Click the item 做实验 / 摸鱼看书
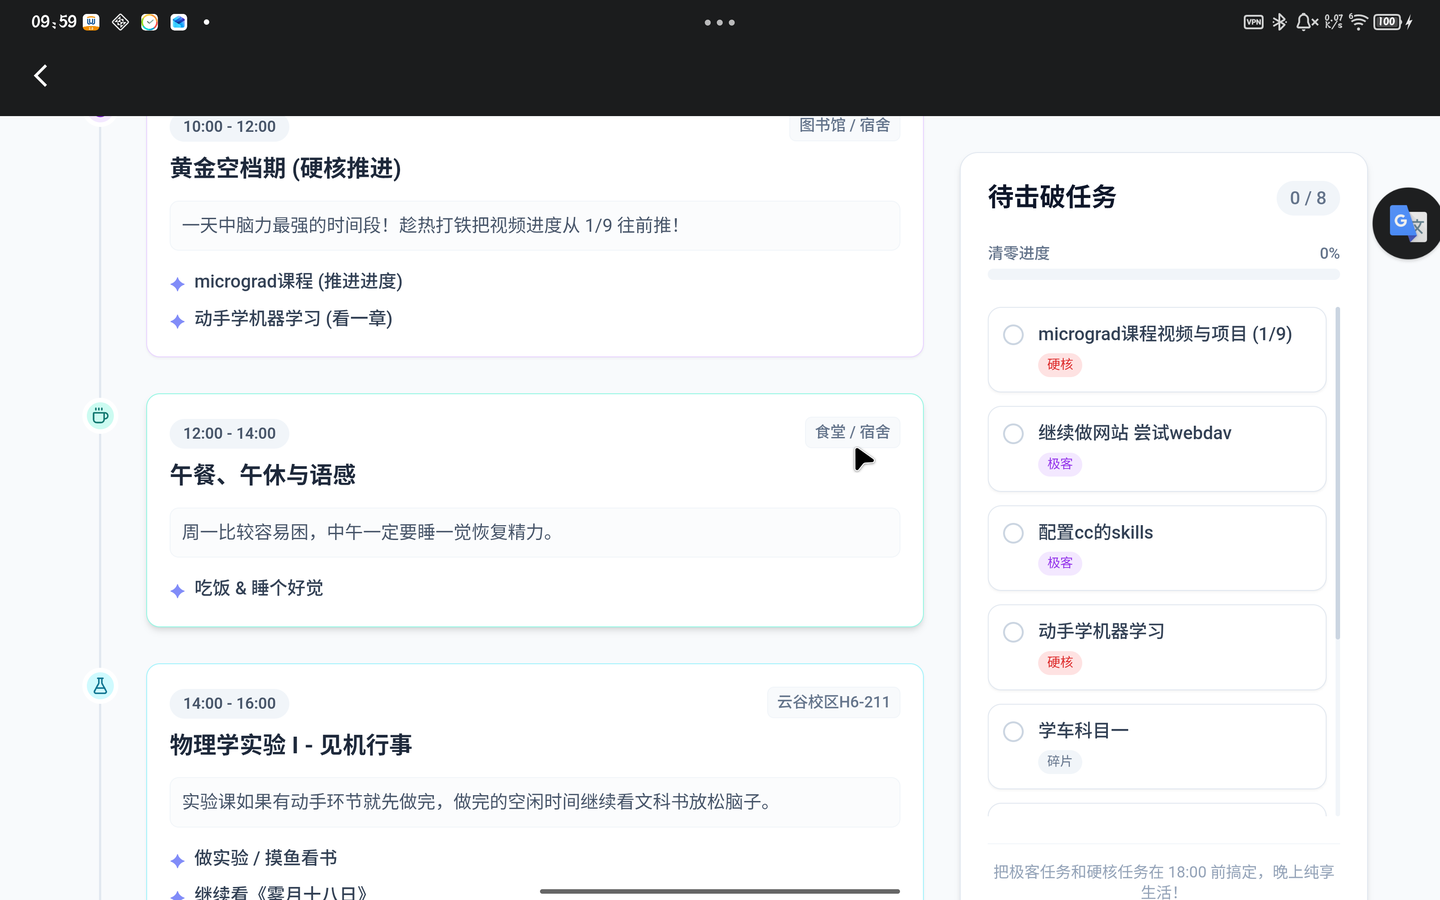This screenshot has height=900, width=1440. tap(266, 858)
